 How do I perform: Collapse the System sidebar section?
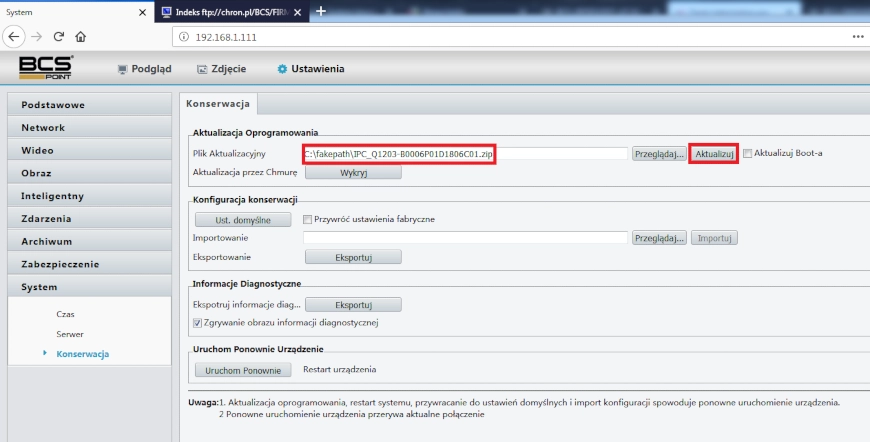(89, 287)
